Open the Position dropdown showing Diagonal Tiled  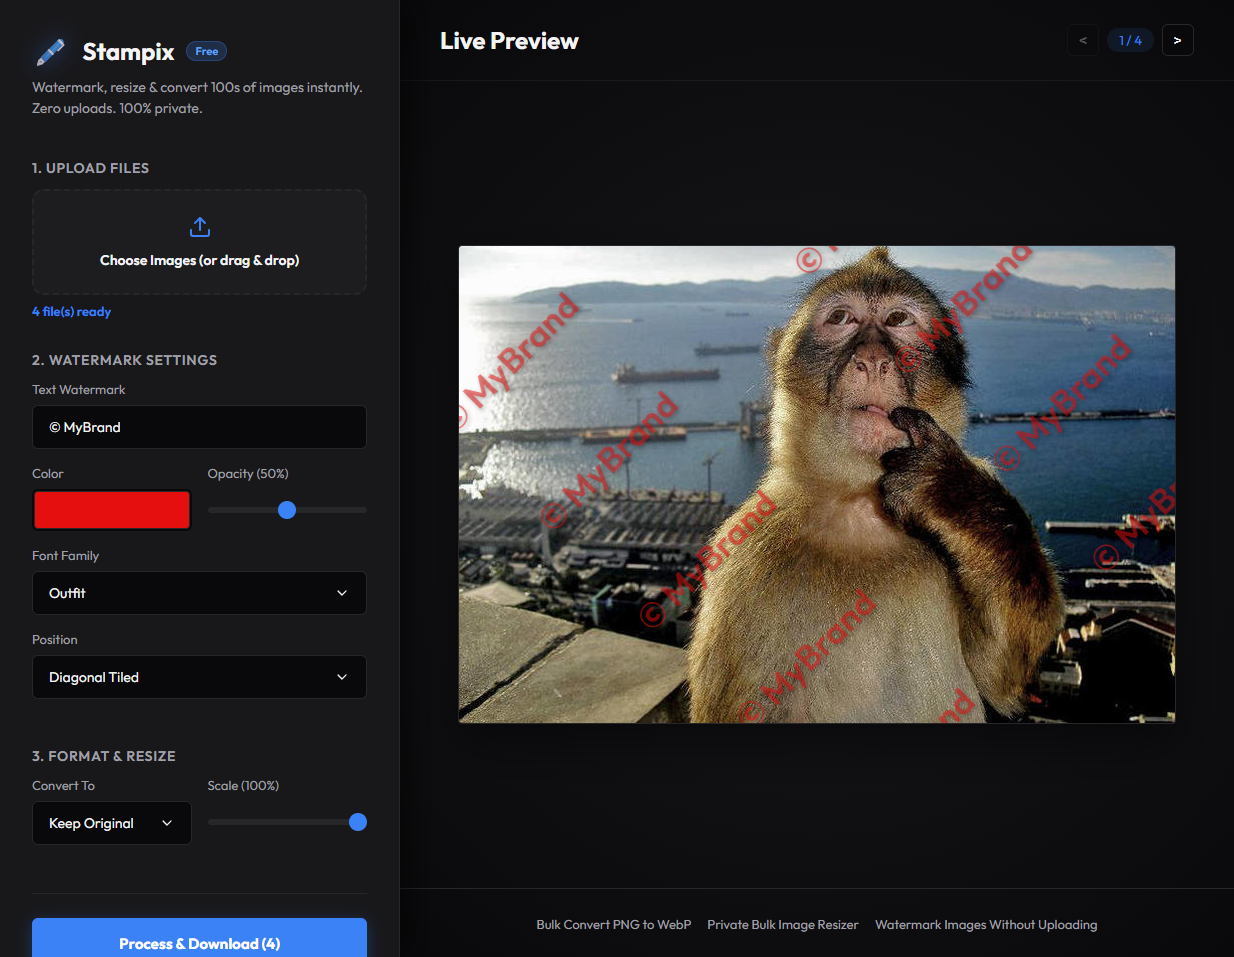click(199, 677)
